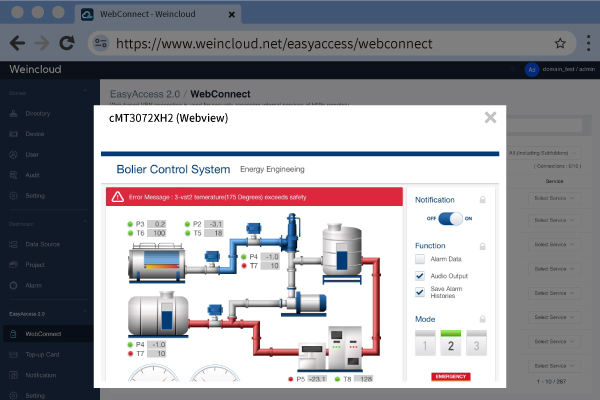Click the Weincloud logo text
The width and height of the screenshot is (600, 400).
(35, 69)
